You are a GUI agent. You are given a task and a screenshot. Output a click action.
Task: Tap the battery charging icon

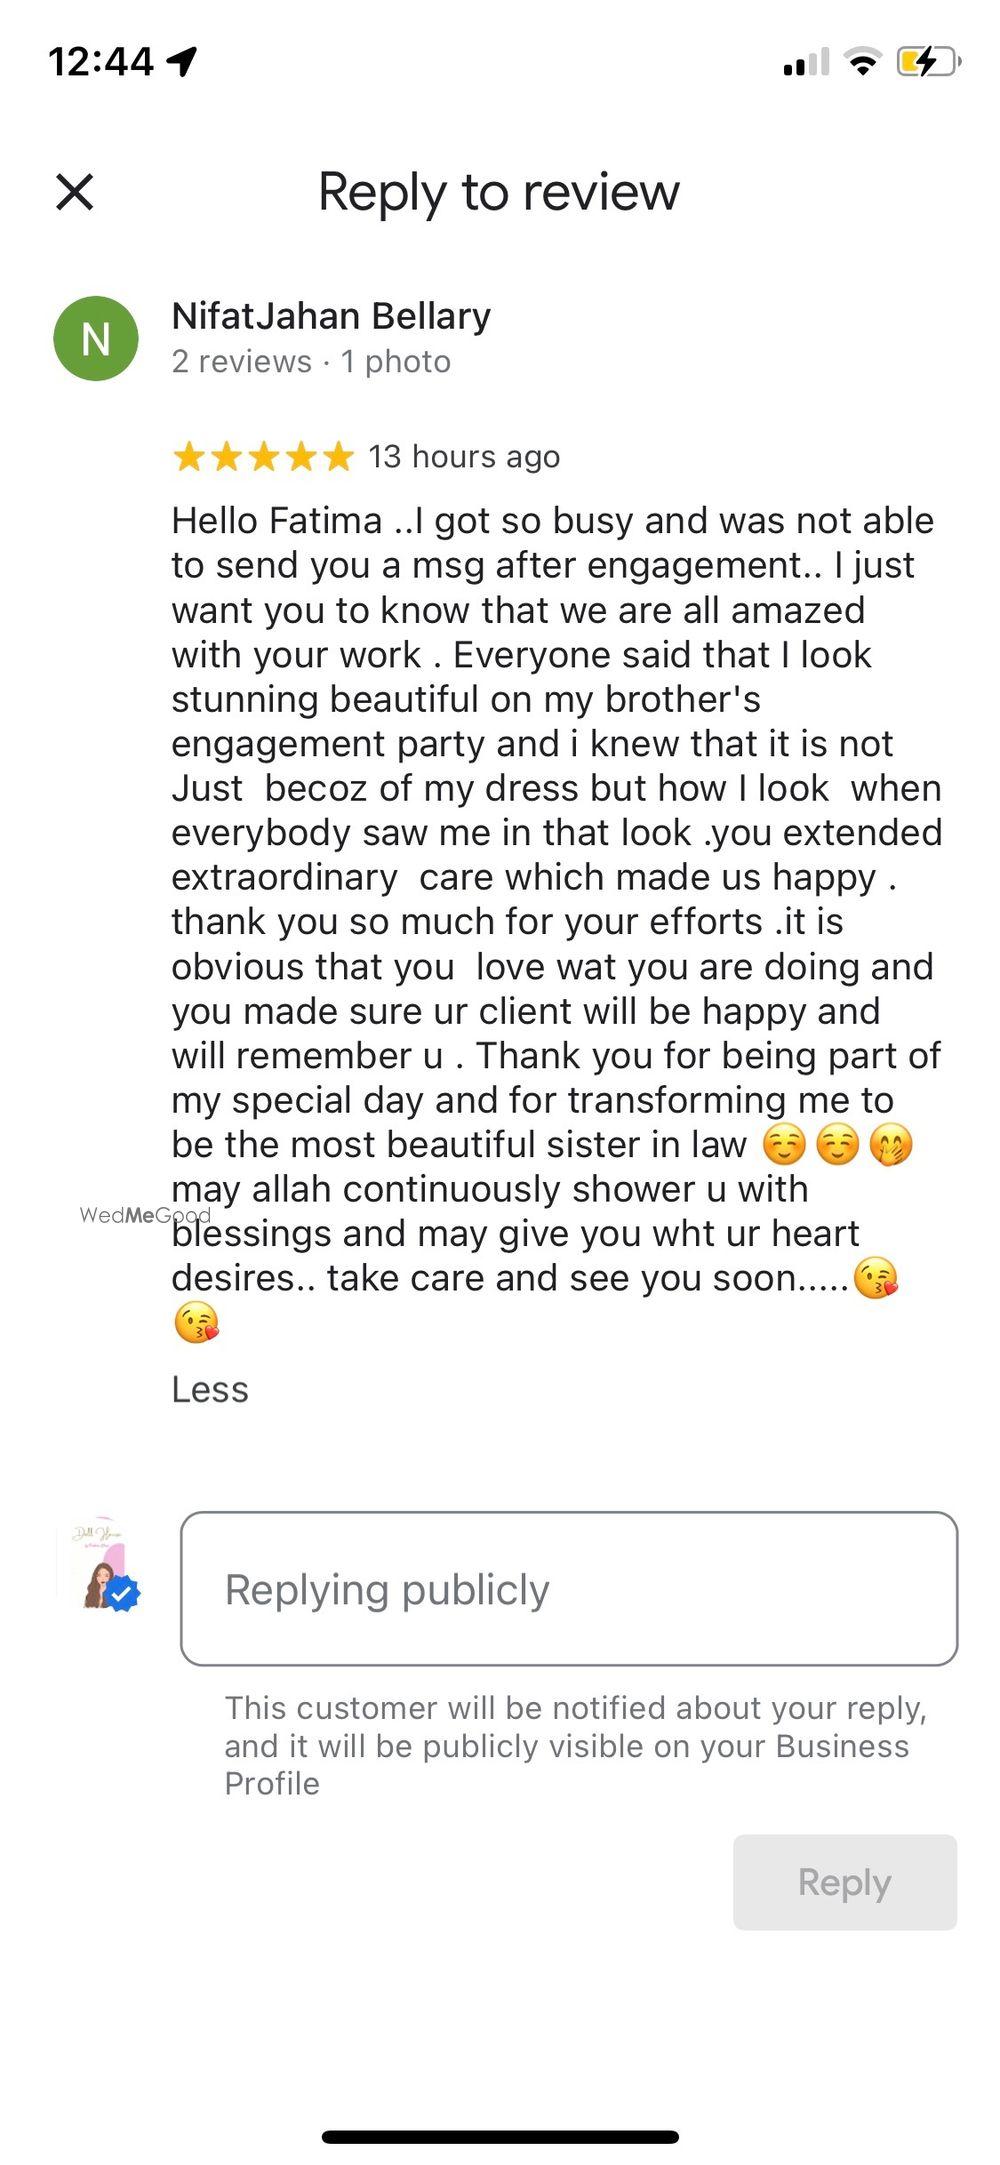928,62
